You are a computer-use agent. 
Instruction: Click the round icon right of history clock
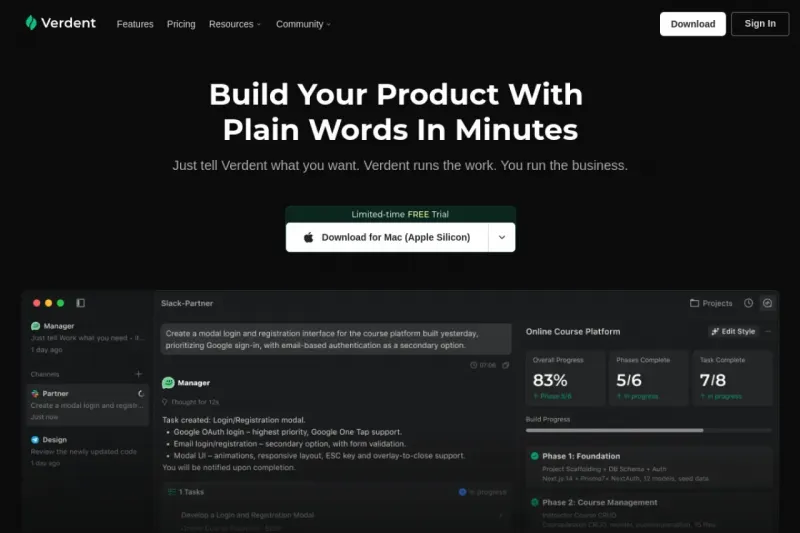point(767,303)
